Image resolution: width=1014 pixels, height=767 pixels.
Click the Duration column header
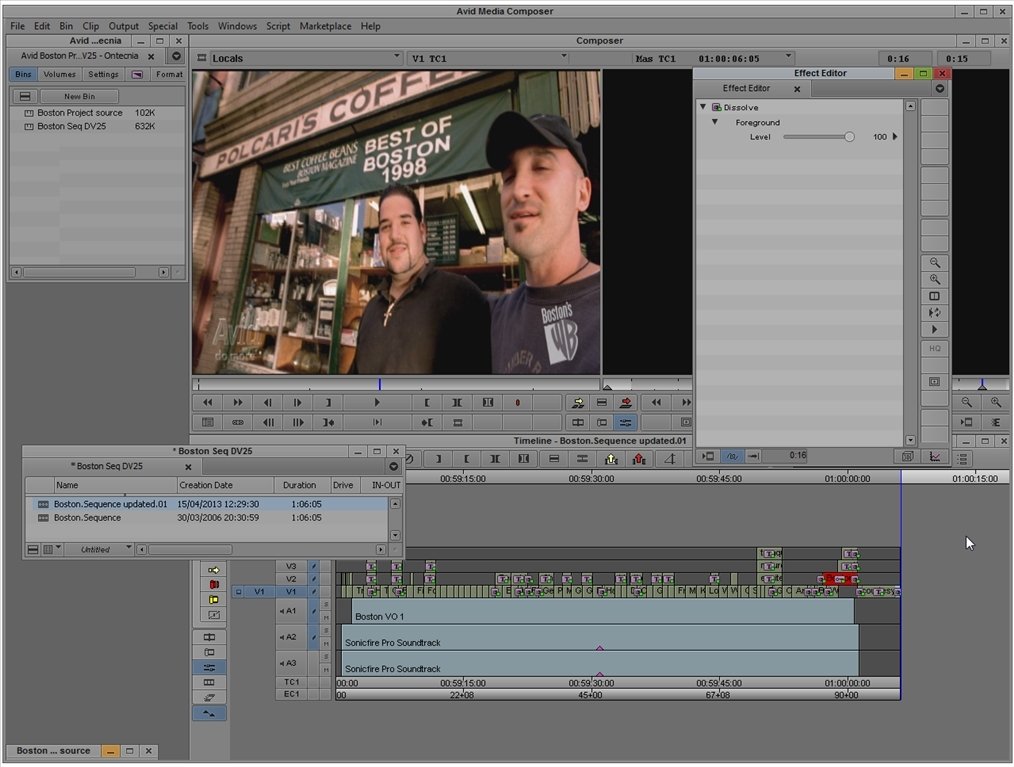[299, 485]
